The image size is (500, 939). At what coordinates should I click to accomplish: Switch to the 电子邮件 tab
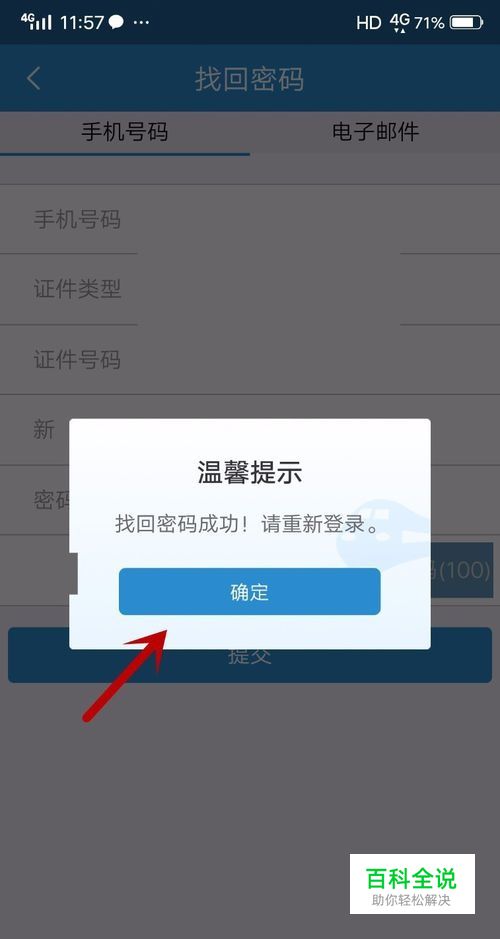click(x=375, y=132)
